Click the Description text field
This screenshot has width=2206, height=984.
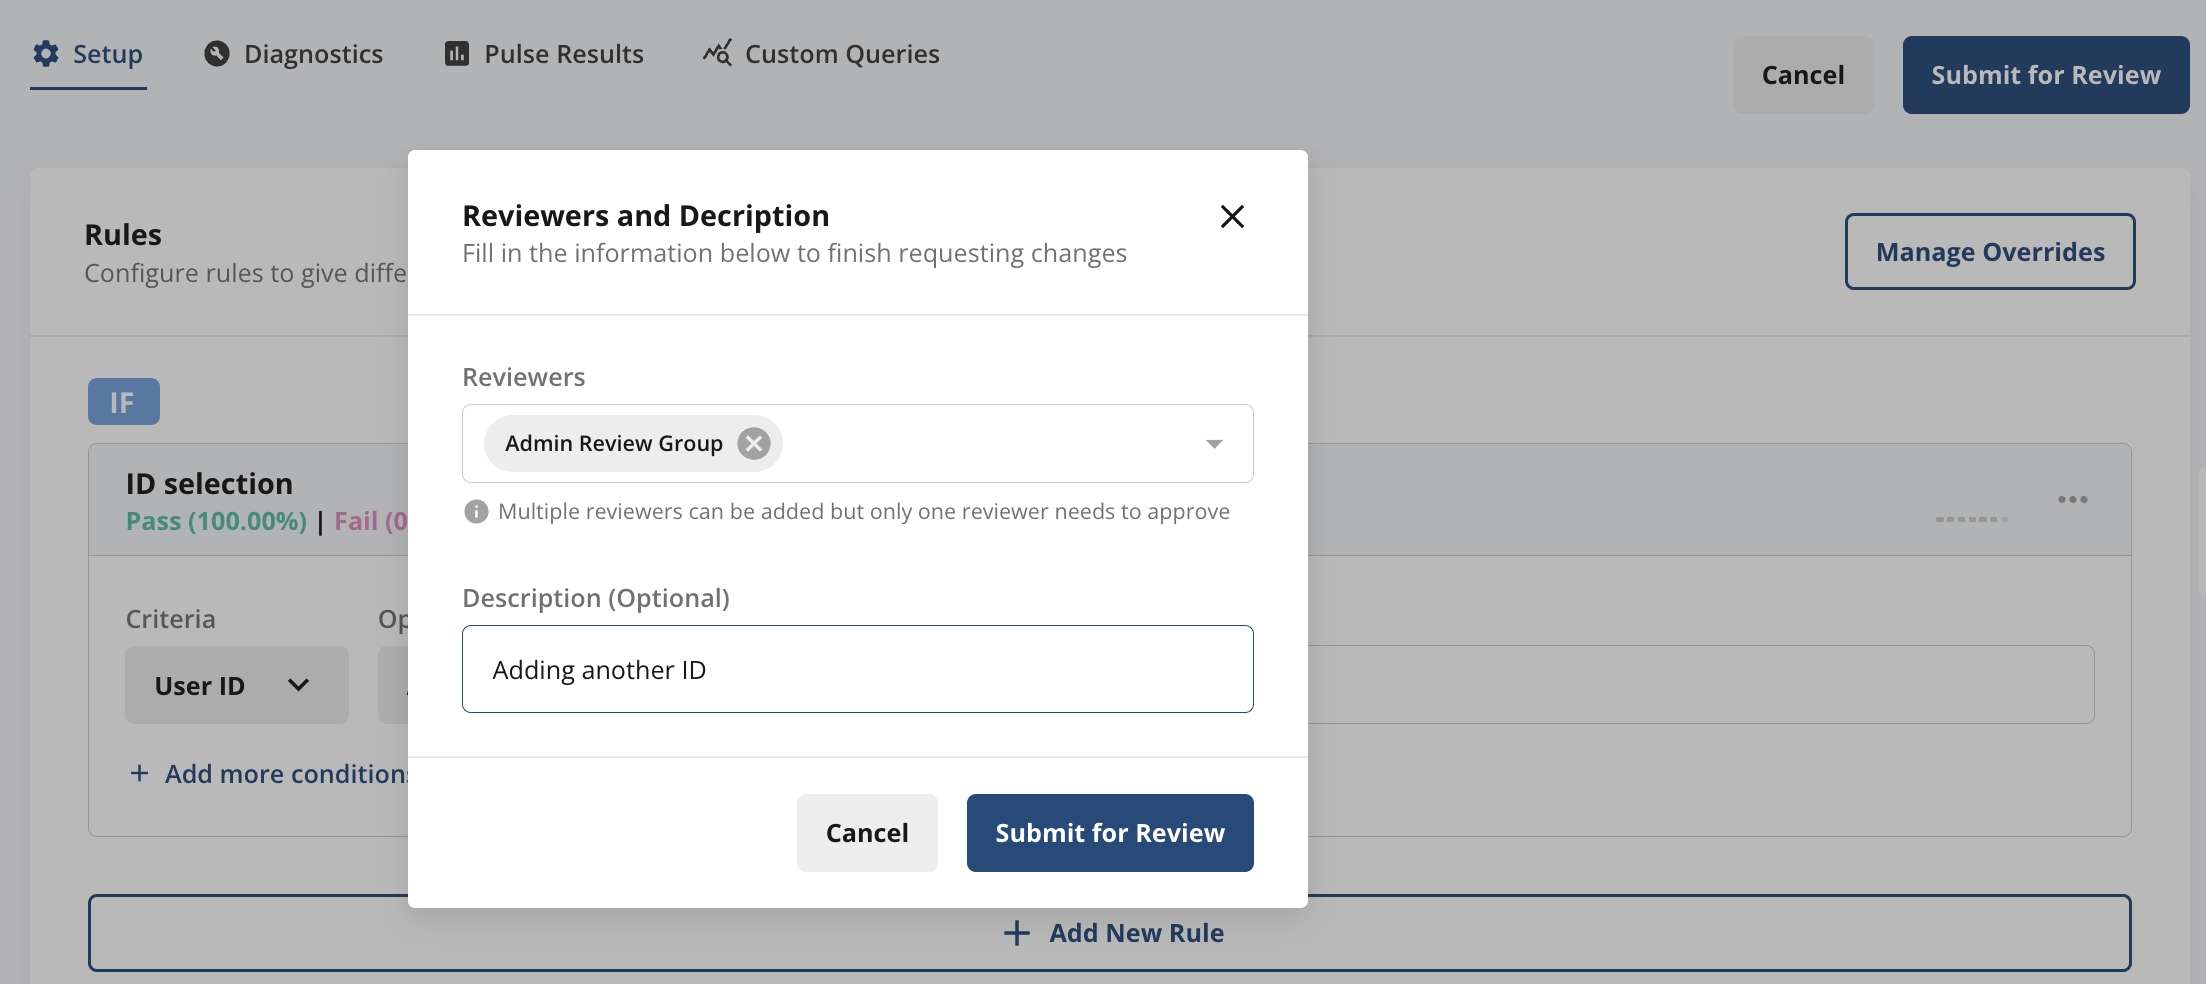(x=857, y=669)
